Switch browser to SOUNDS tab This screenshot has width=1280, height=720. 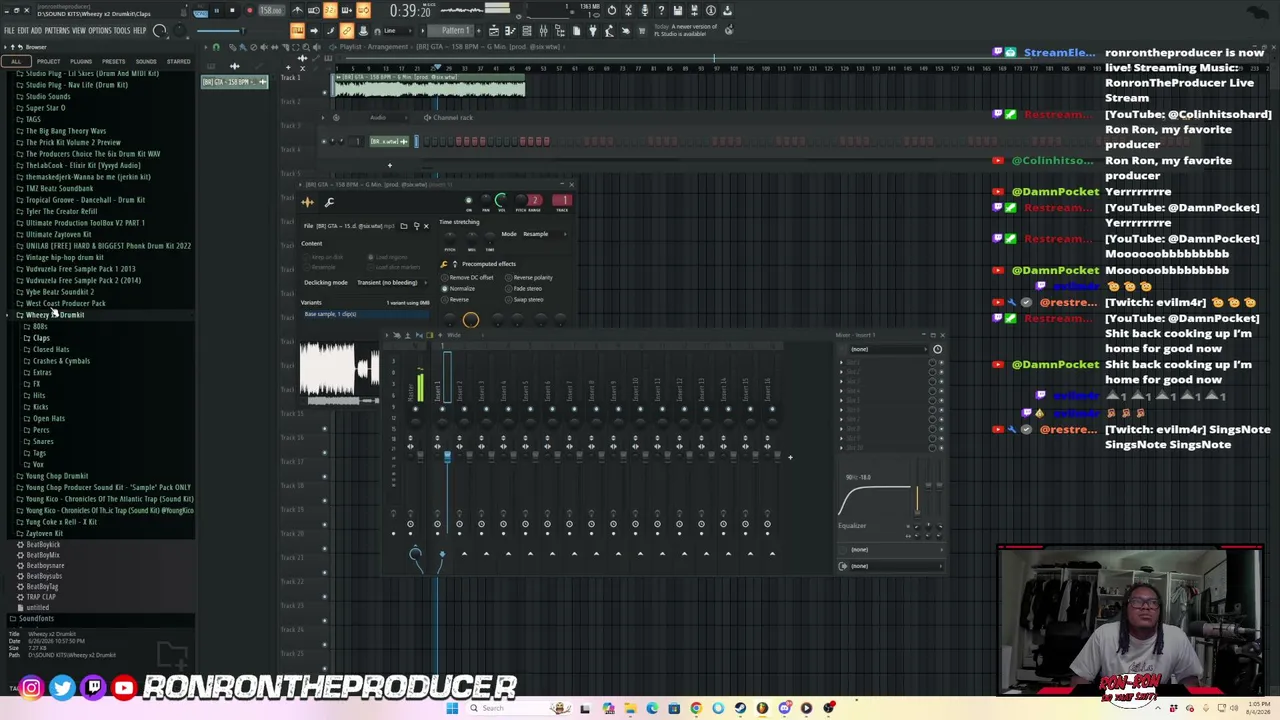click(x=146, y=61)
